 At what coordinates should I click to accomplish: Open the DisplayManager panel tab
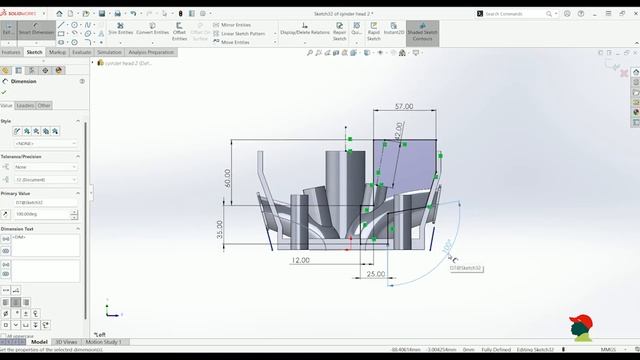(58, 70)
